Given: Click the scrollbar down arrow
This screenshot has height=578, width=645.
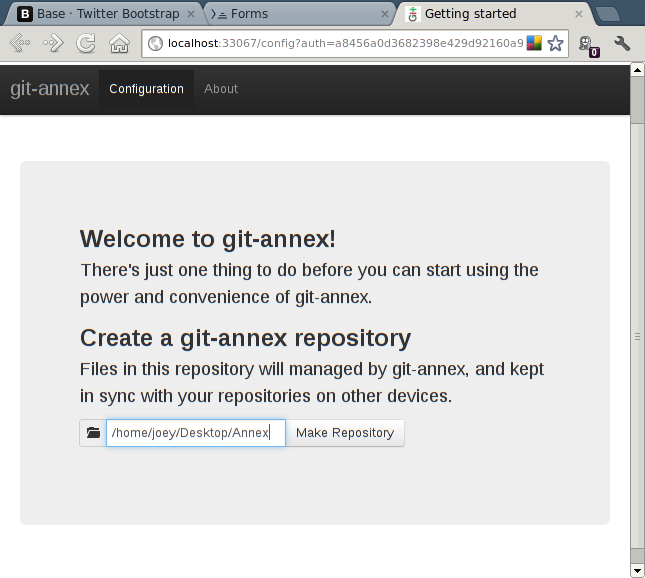Looking at the screenshot, I should [x=637, y=571].
